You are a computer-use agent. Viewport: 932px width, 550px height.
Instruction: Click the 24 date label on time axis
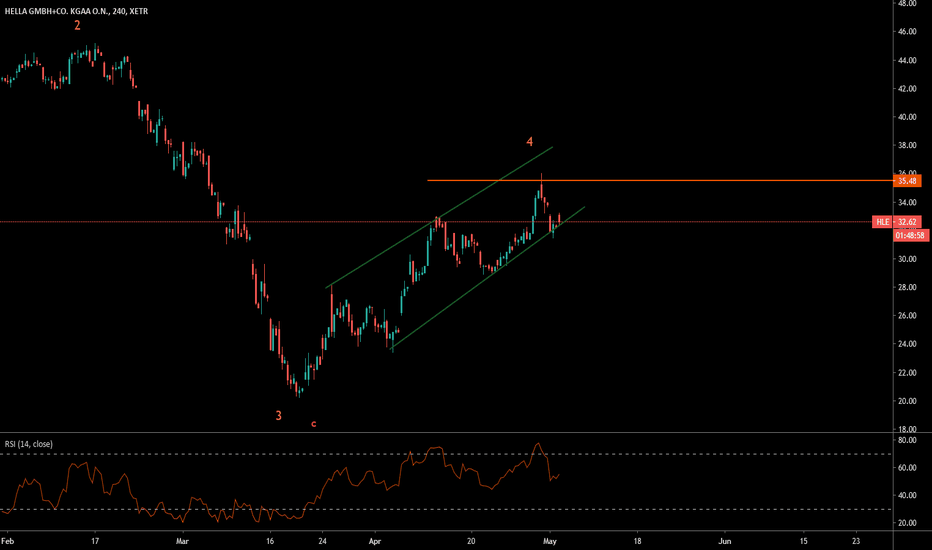click(322, 541)
